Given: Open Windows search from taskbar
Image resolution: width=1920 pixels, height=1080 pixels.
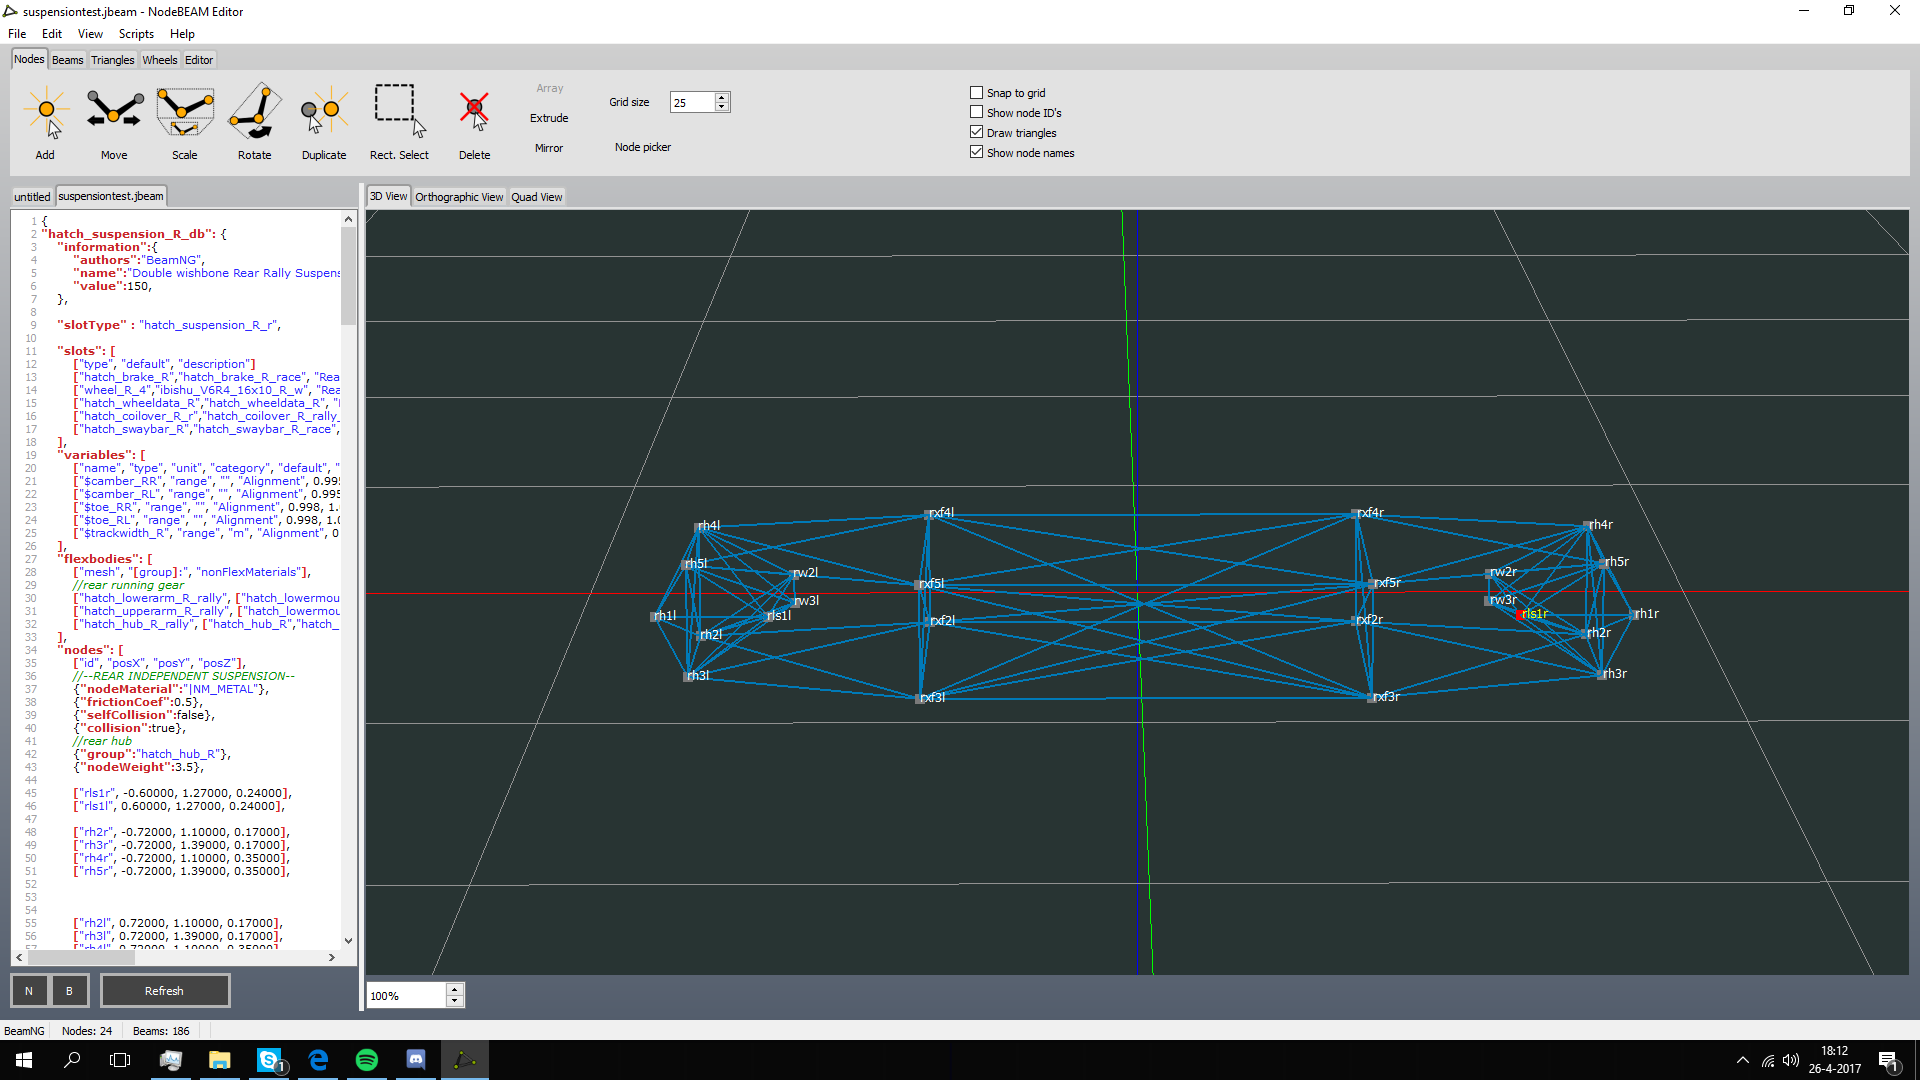Looking at the screenshot, I should click(72, 1060).
